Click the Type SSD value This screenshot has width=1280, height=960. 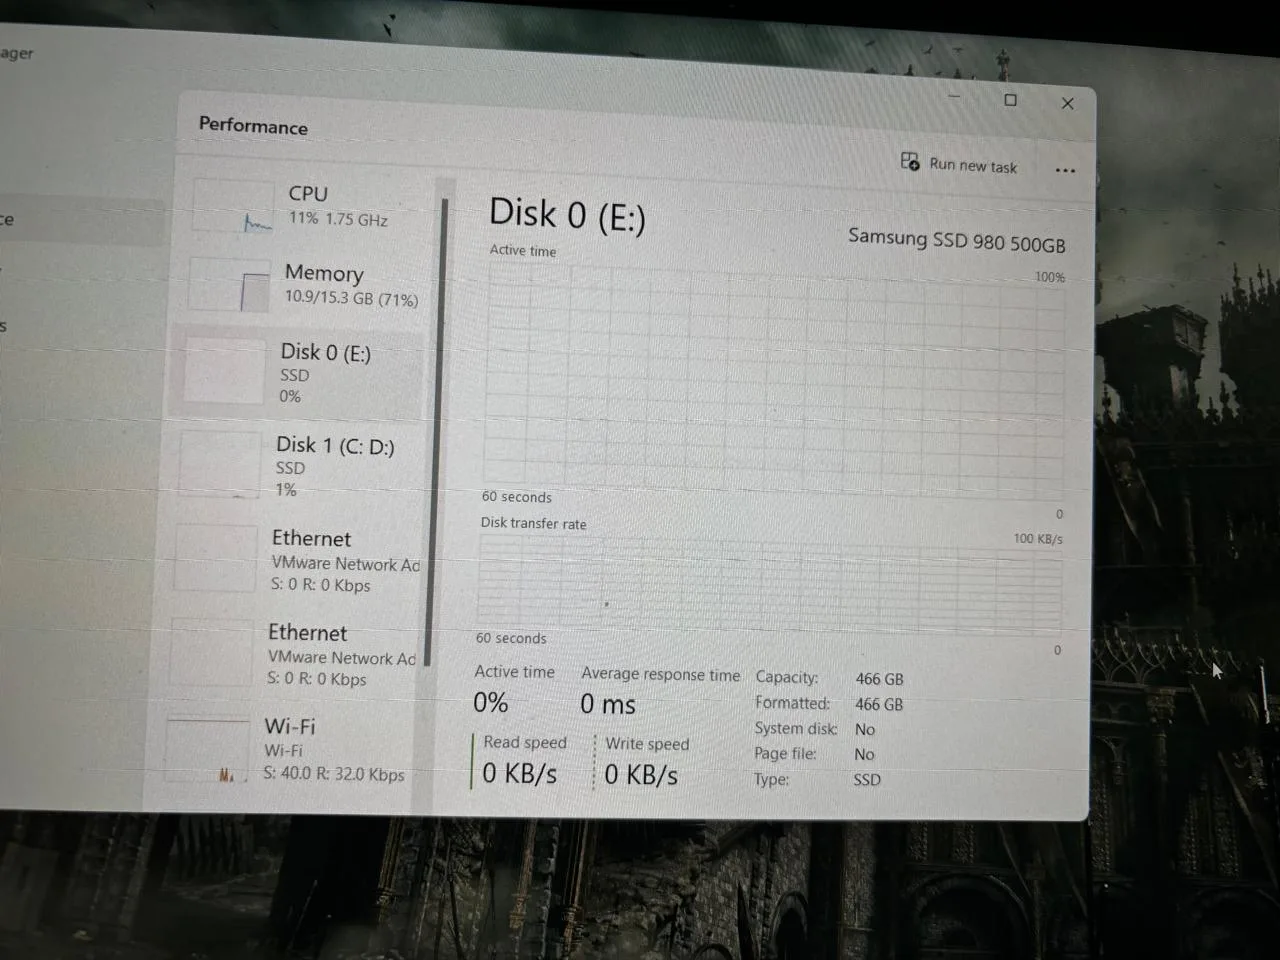[x=867, y=780]
